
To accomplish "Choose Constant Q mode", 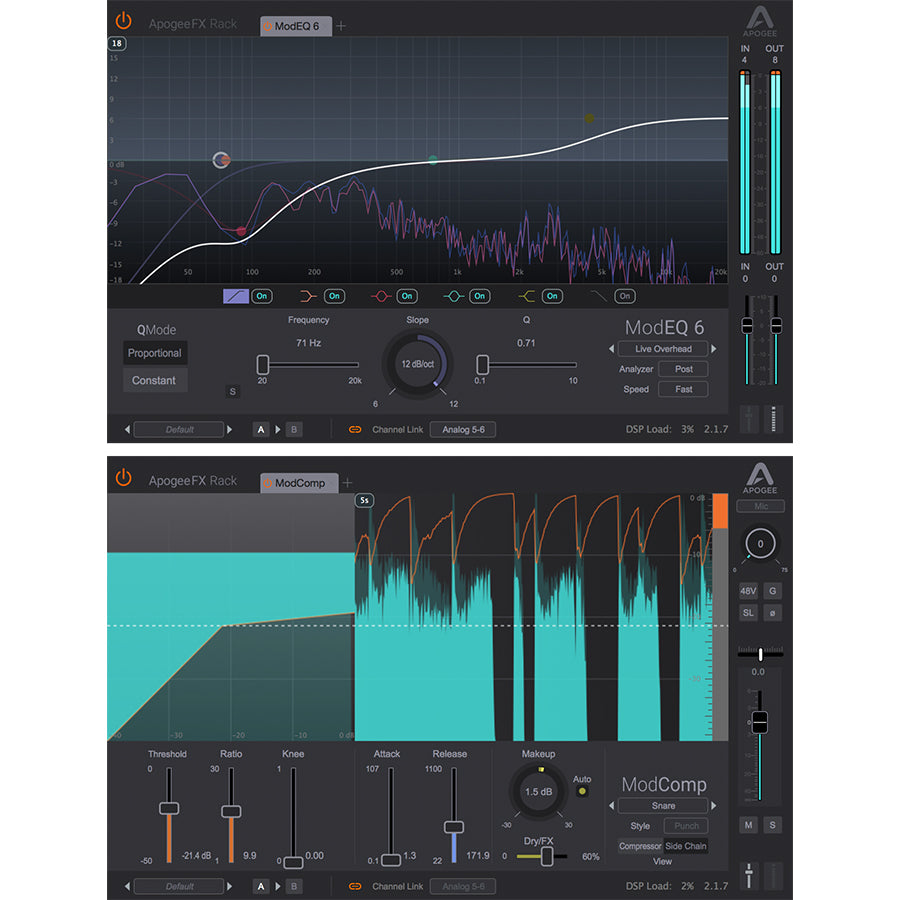I will pyautogui.click(x=154, y=380).
